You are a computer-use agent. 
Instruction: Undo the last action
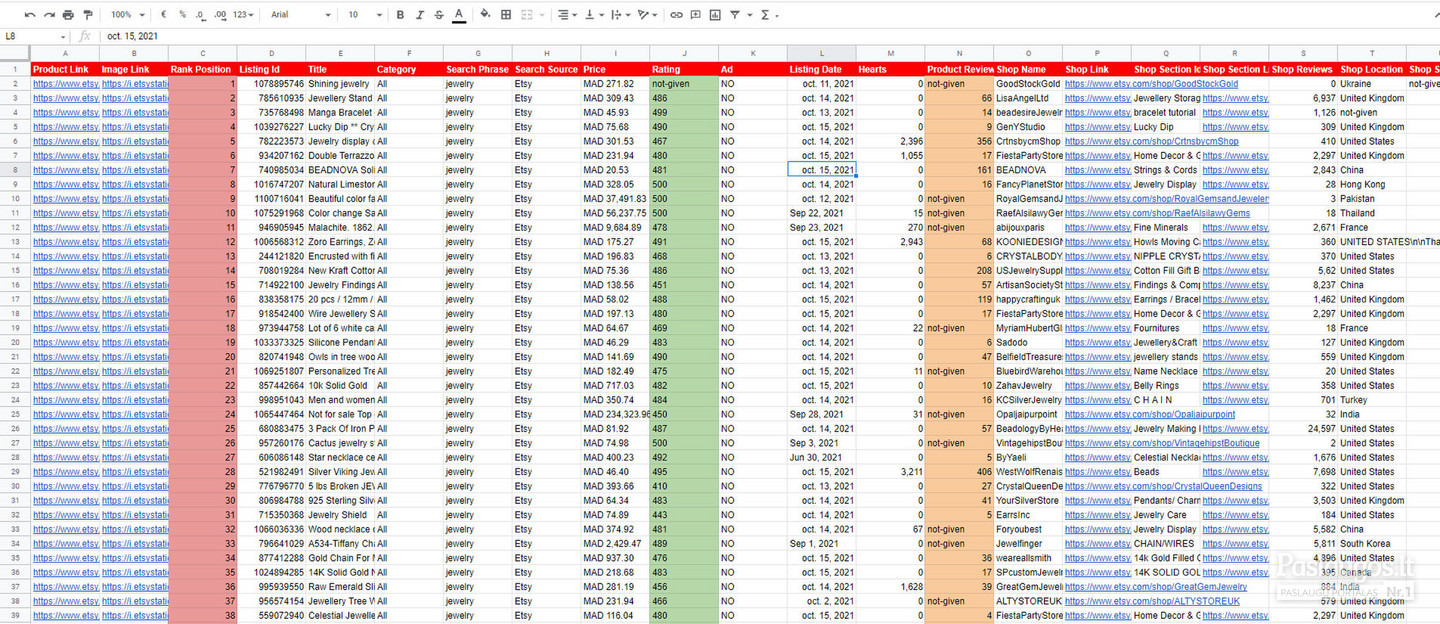click(x=30, y=15)
